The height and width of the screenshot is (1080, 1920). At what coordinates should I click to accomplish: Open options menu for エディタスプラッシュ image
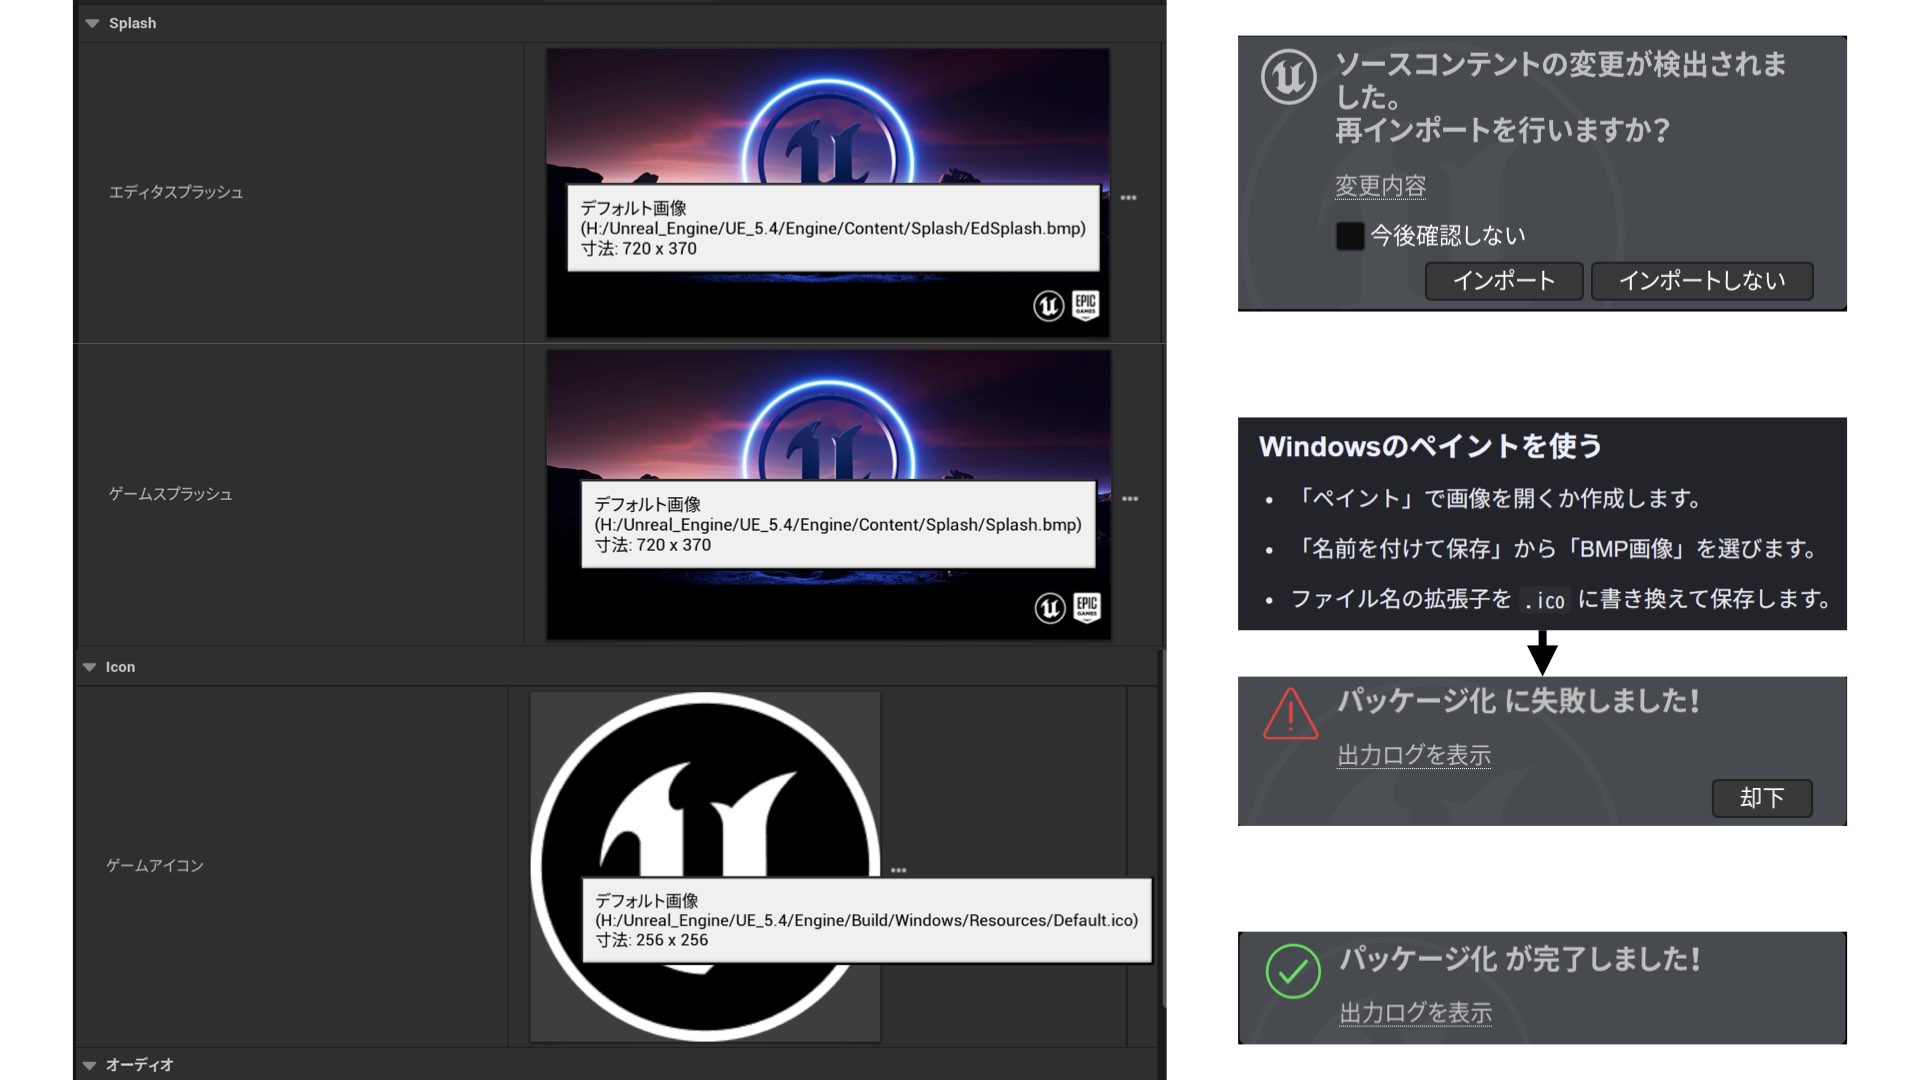coord(1128,198)
